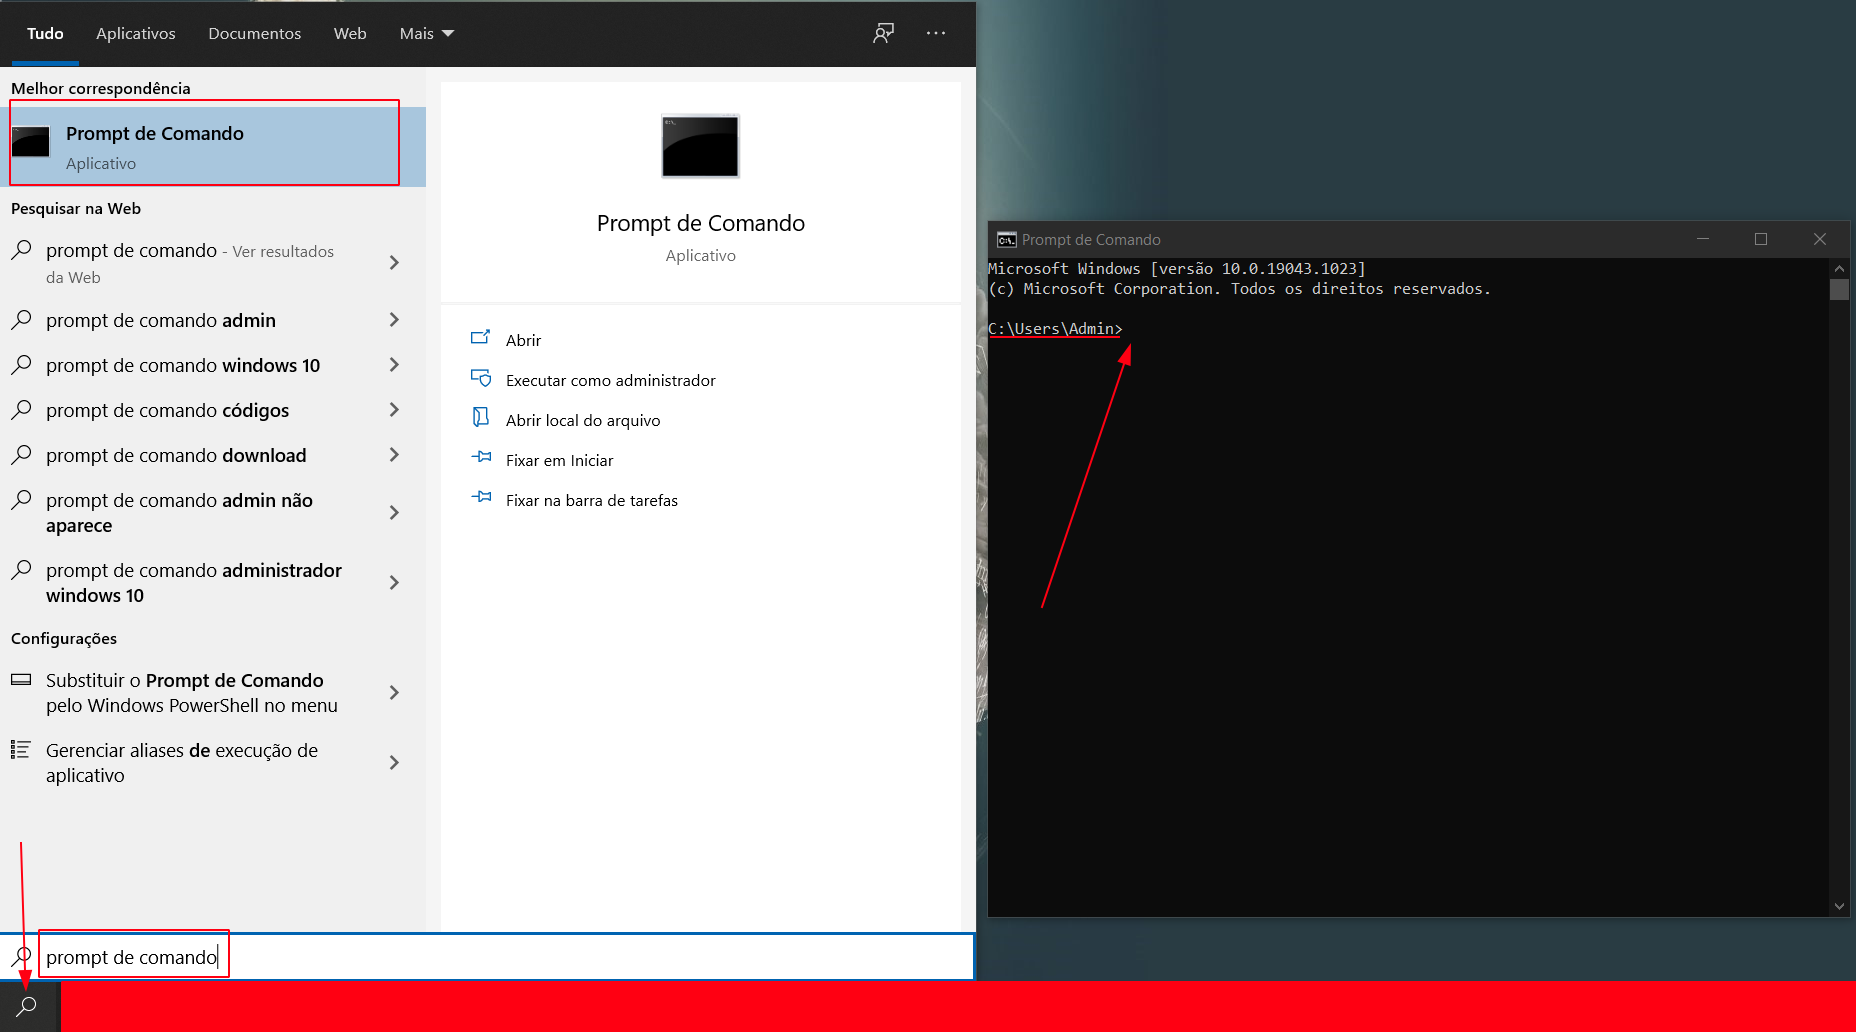Click 'Abrir local do arquivo'
1856x1032 pixels.
pos(583,420)
